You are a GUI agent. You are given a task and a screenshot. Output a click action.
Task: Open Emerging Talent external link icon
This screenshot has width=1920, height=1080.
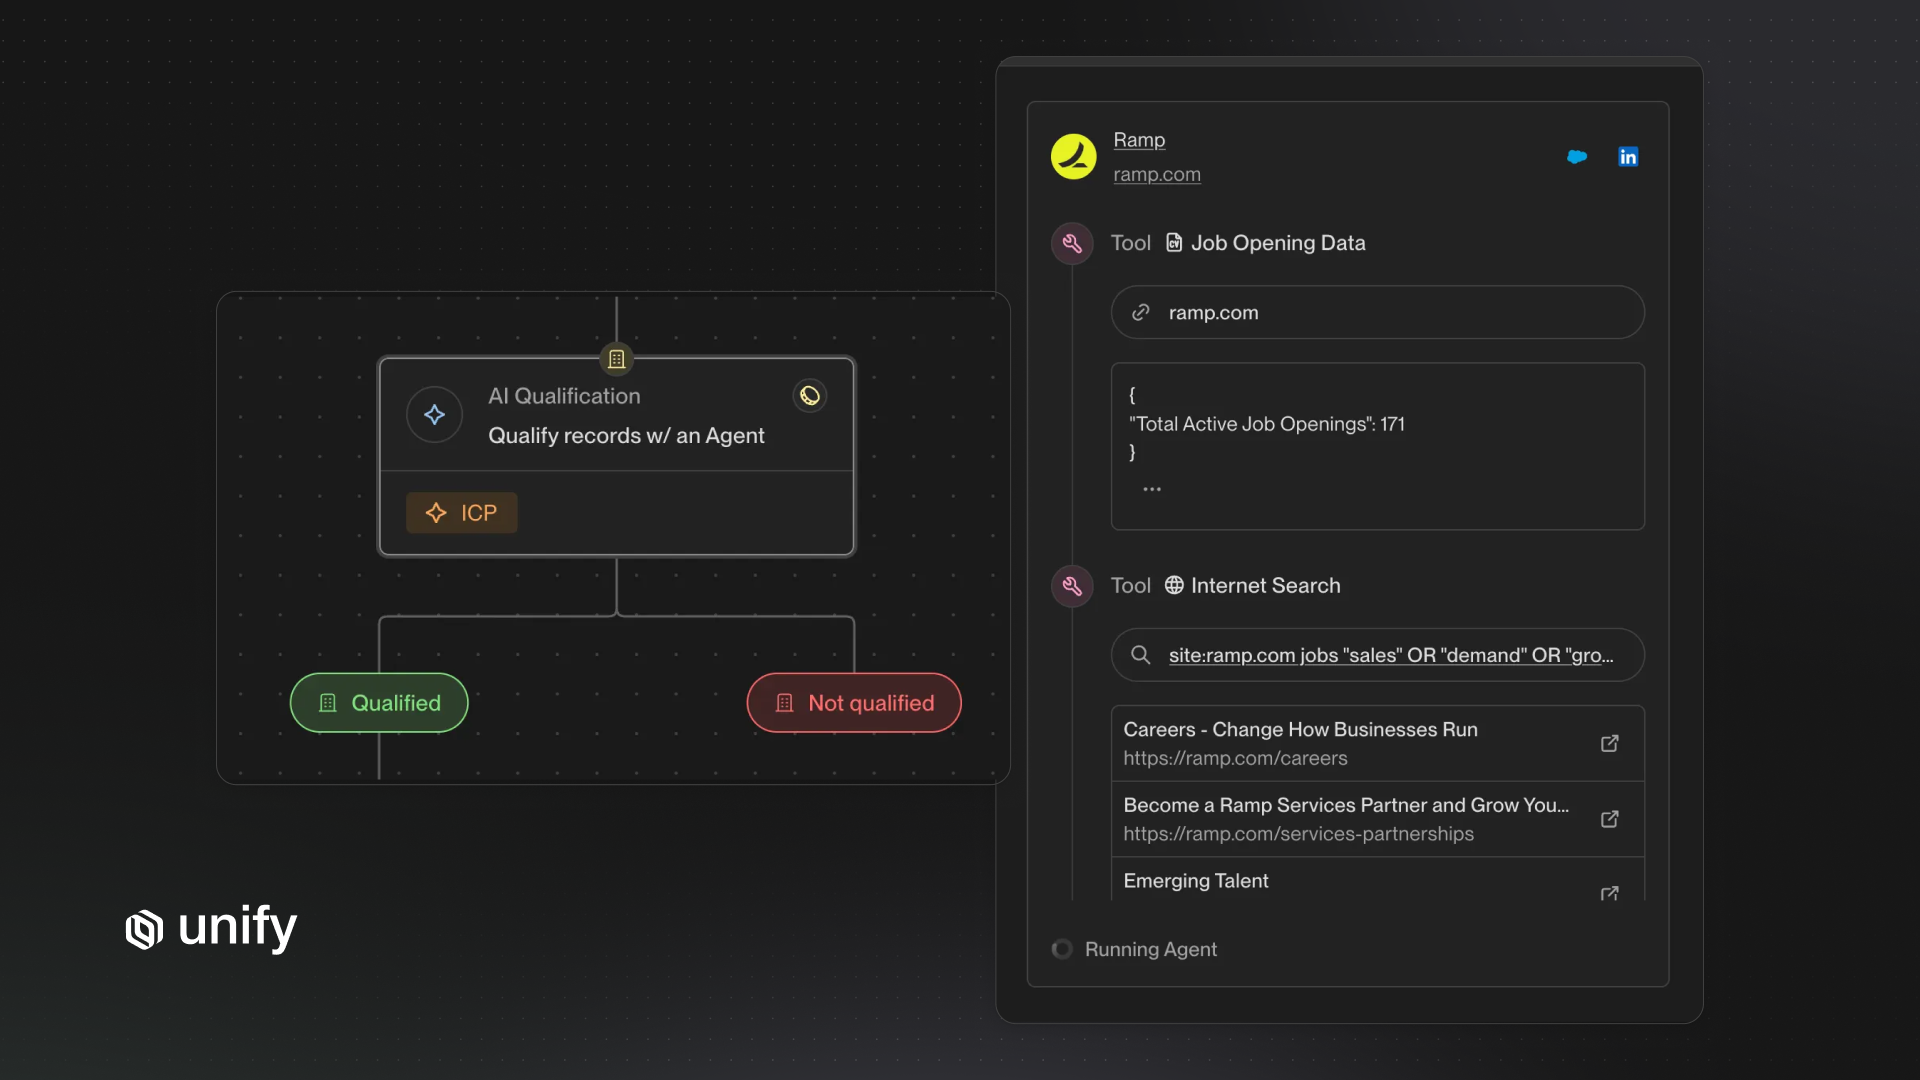1609,892
